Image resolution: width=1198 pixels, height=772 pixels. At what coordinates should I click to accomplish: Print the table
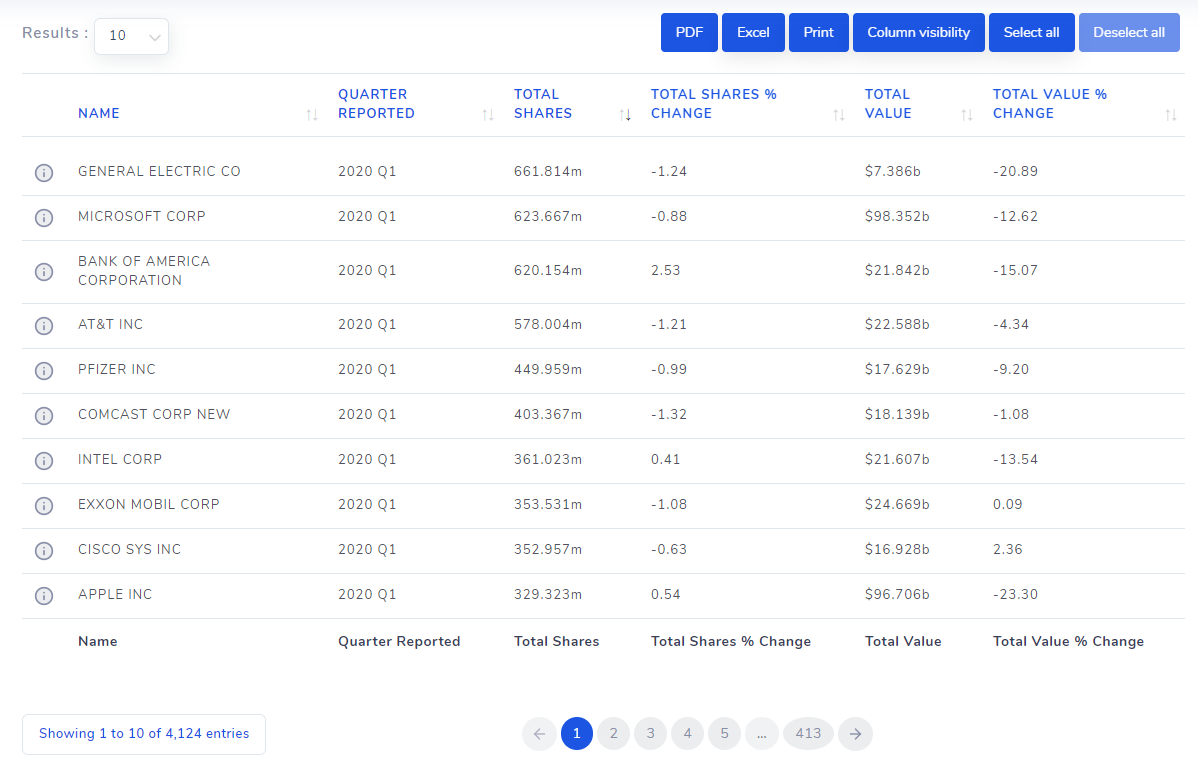[818, 33]
